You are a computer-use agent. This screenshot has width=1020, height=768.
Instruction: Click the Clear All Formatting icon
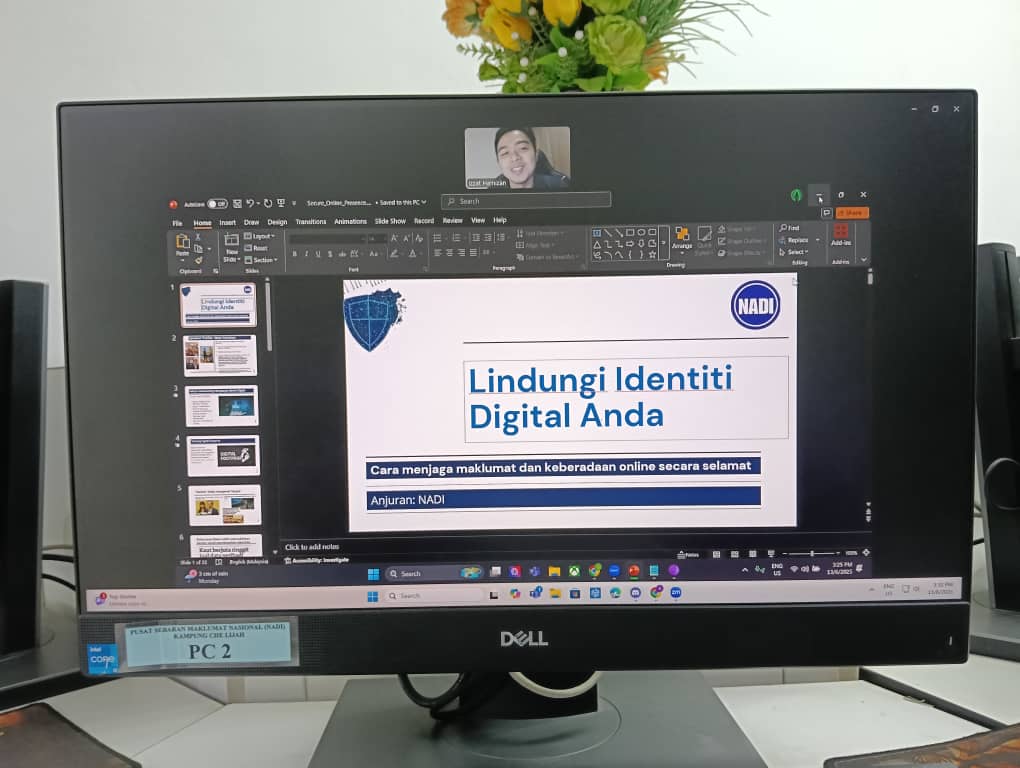(419, 239)
